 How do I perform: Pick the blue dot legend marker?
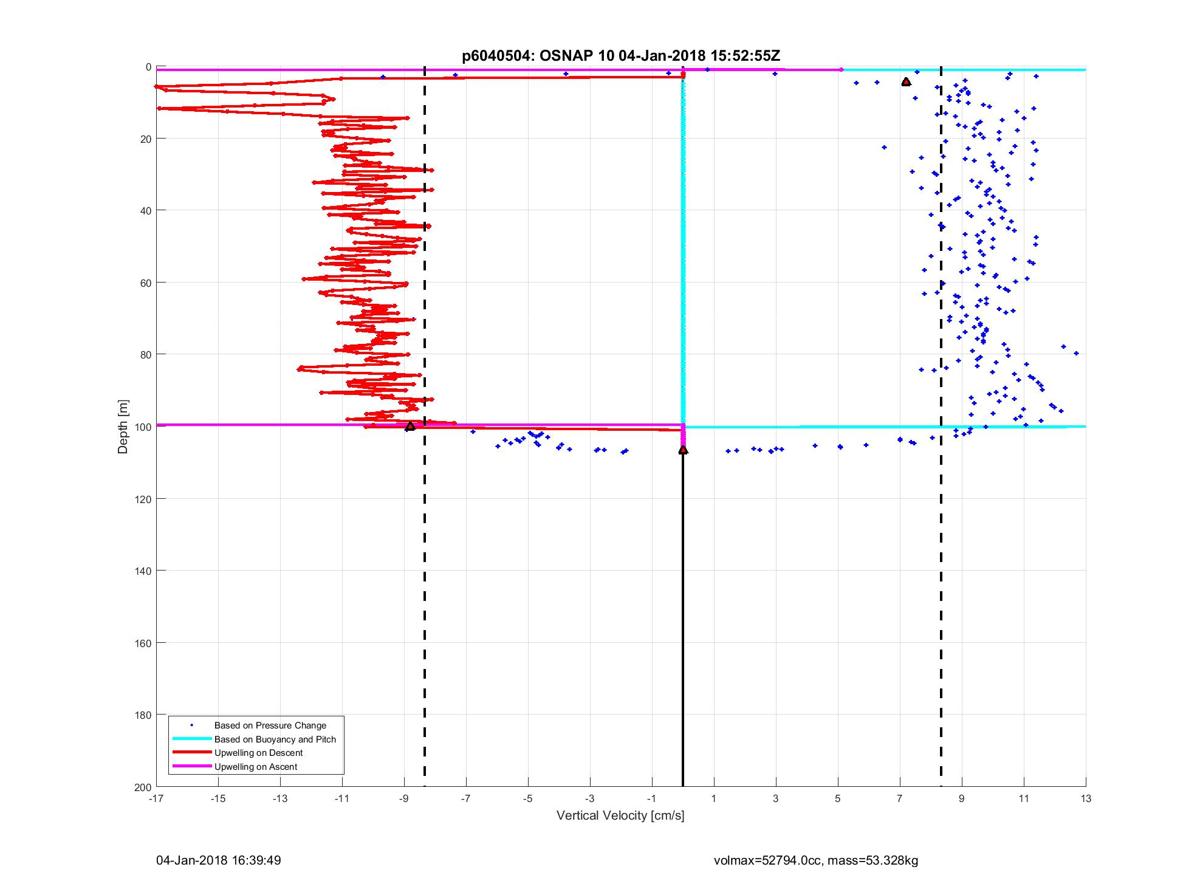point(191,724)
